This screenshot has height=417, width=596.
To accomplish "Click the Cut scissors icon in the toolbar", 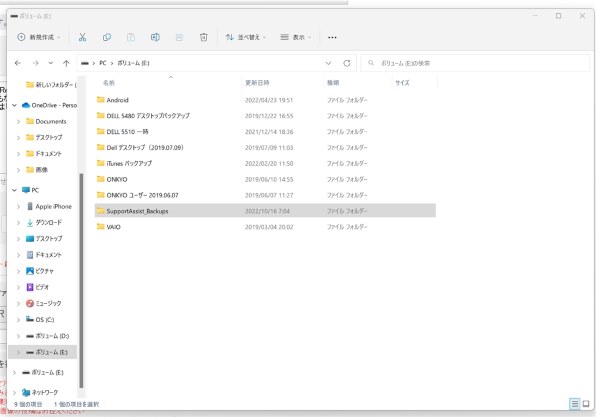I will click(x=82, y=37).
